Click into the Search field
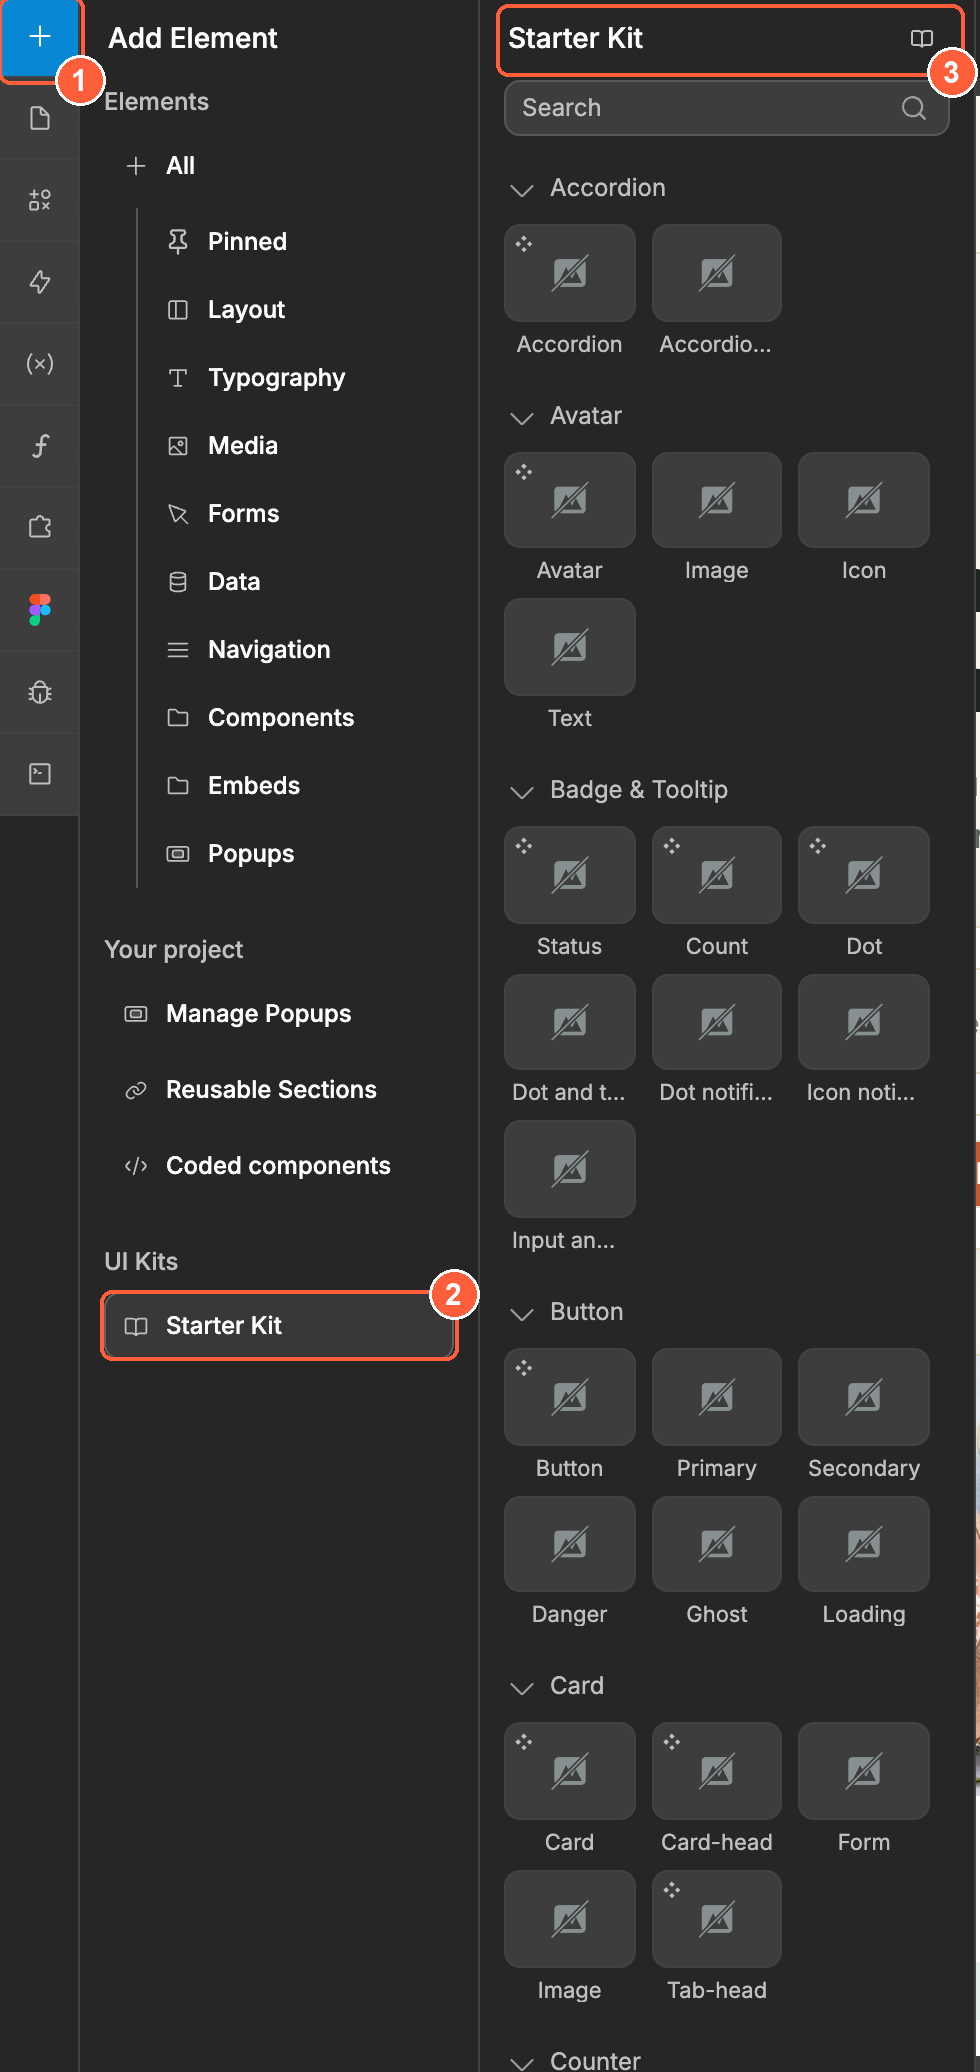This screenshot has height=2072, width=980. (x=726, y=108)
